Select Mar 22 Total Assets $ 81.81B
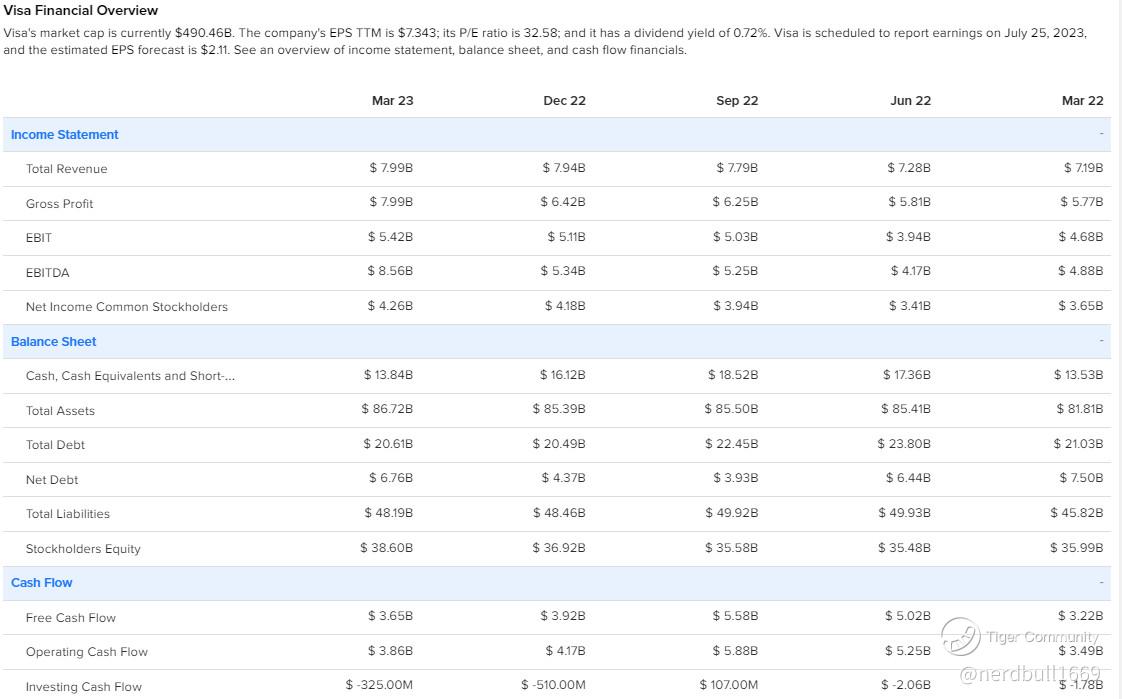This screenshot has width=1122, height=699. [x=1080, y=409]
